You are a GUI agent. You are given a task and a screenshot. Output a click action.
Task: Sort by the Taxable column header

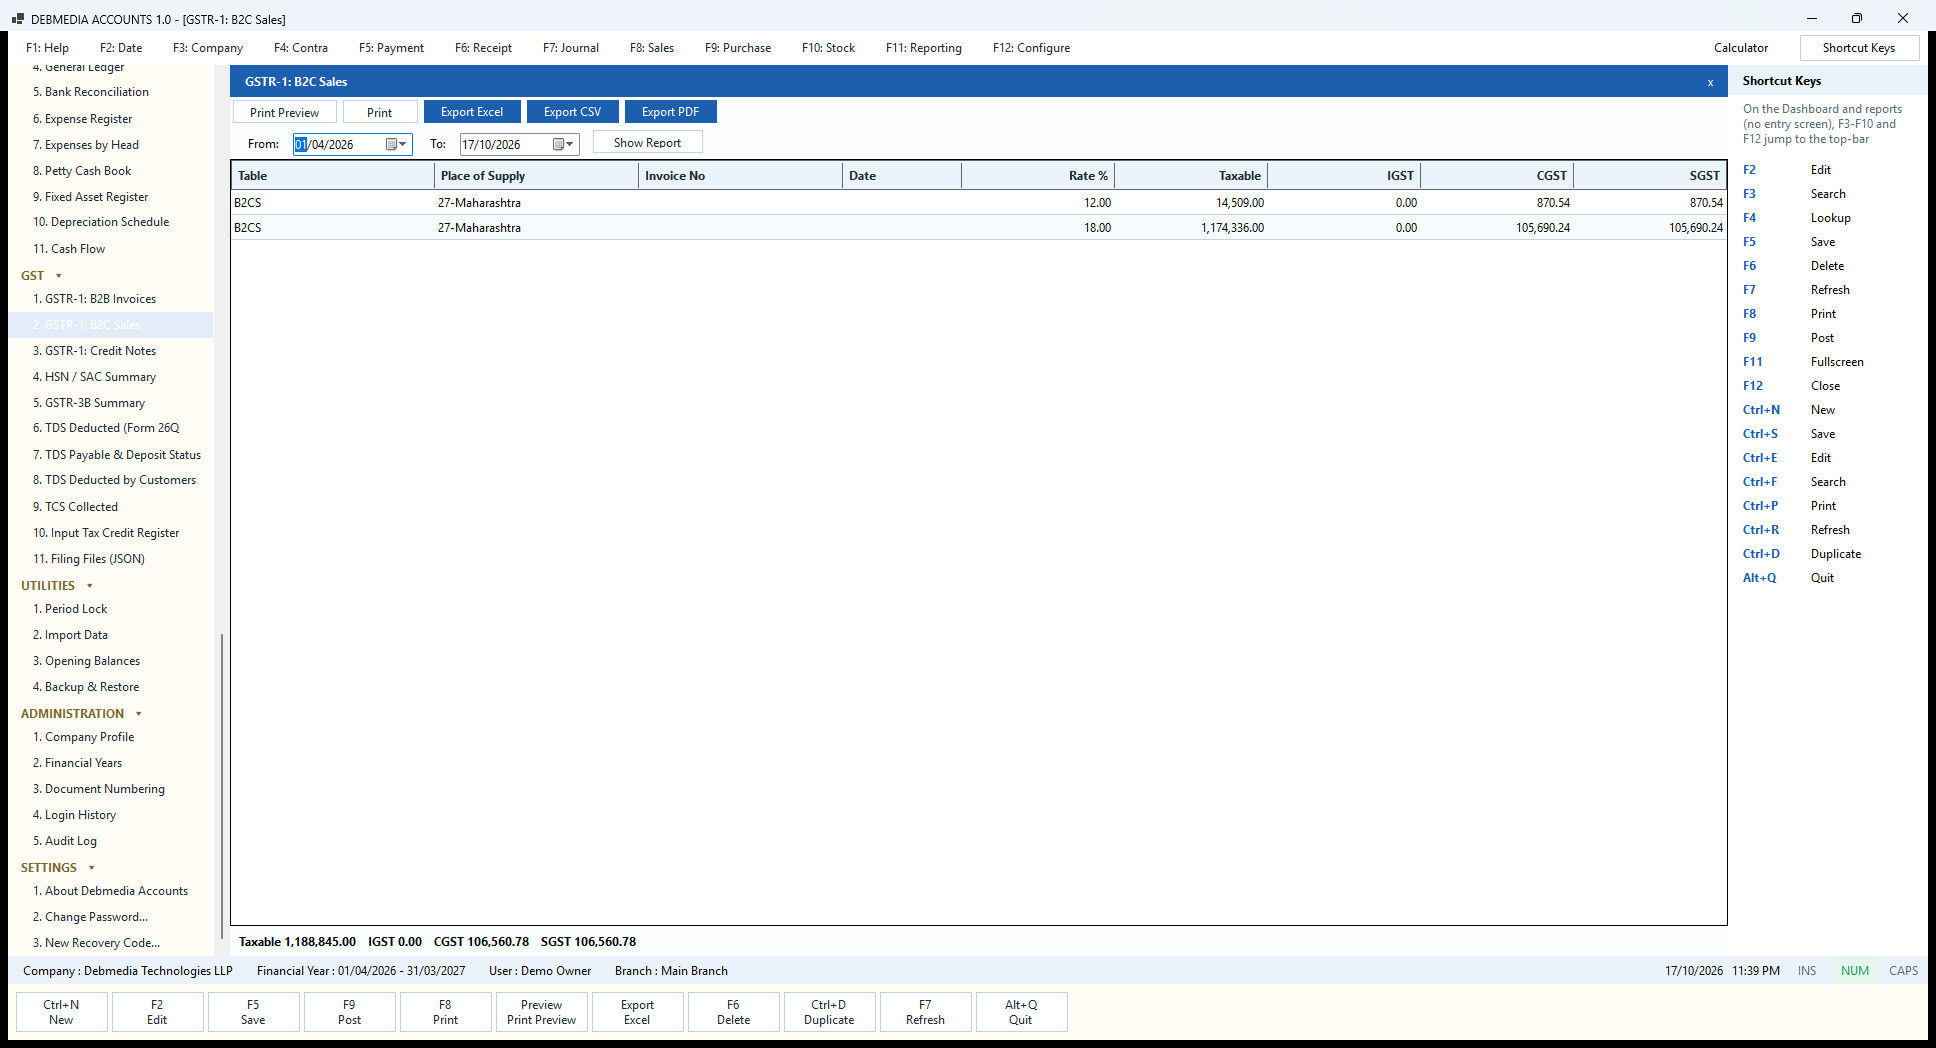[1191, 176]
